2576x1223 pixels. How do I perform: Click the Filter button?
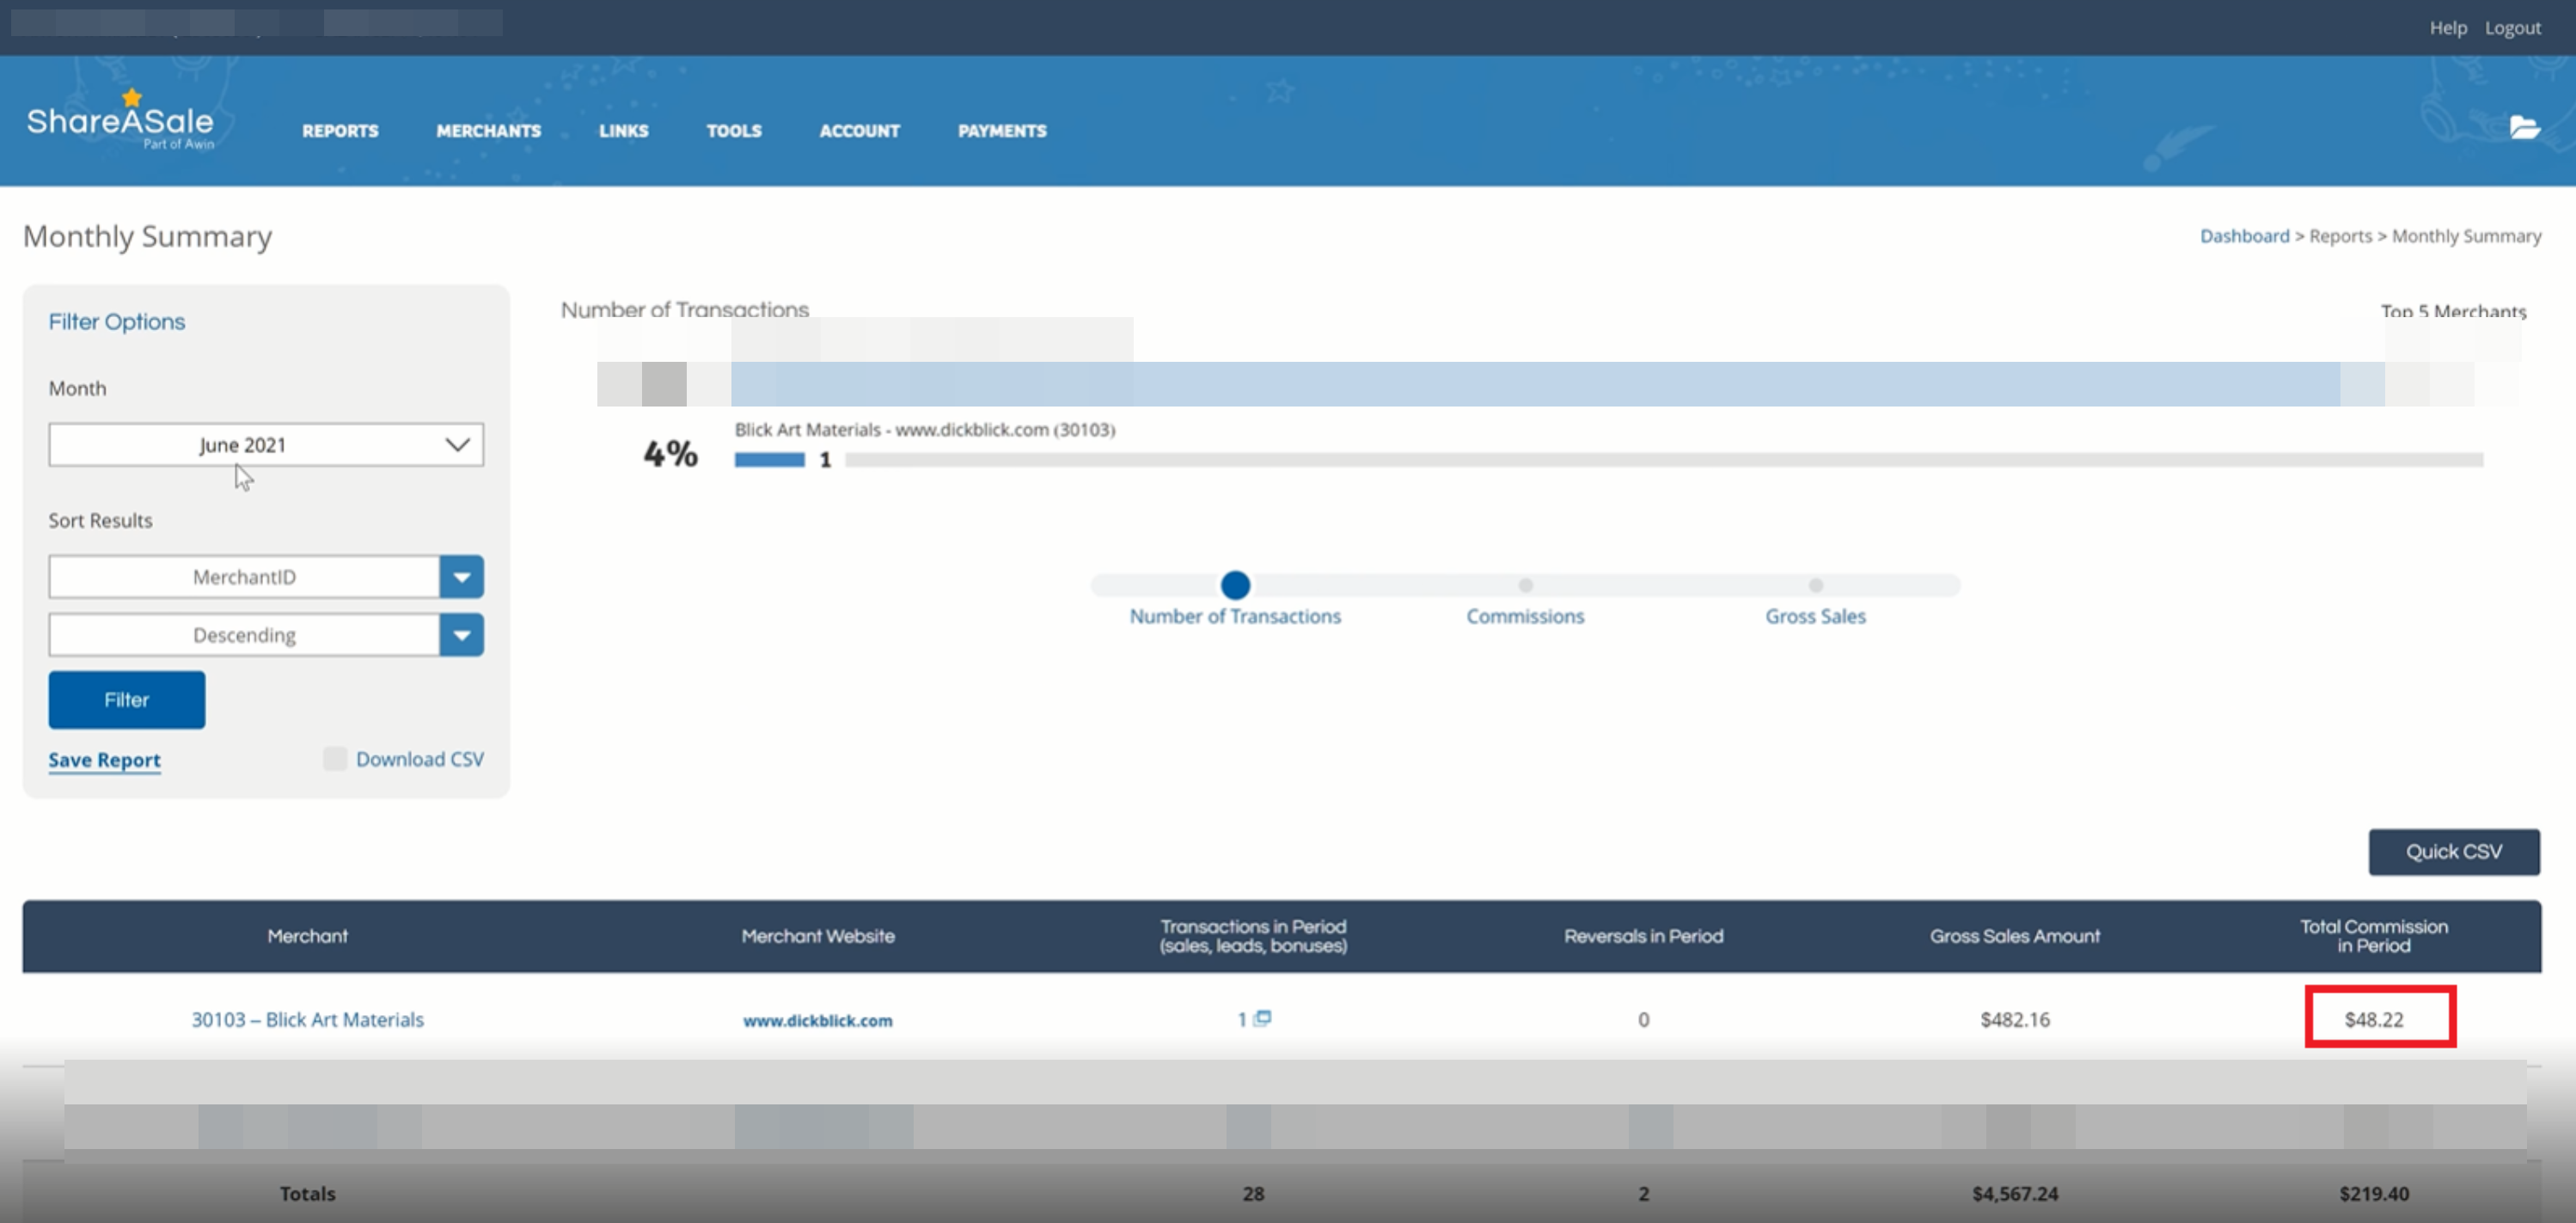tap(127, 700)
